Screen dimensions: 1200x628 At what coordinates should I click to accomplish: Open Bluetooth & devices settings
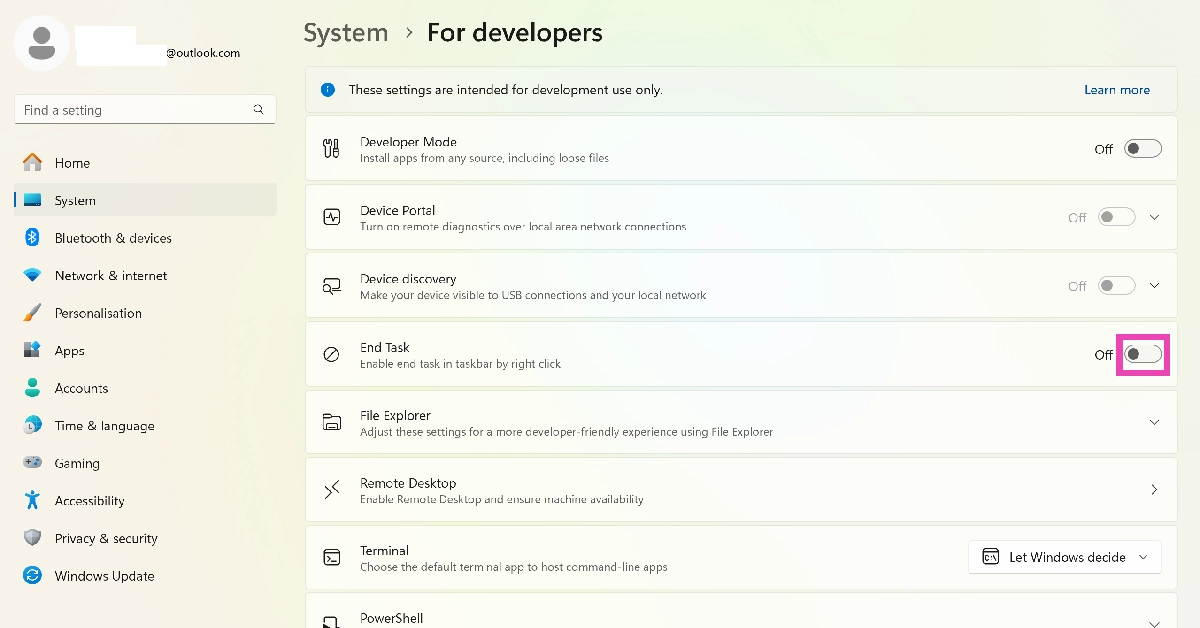(x=113, y=238)
